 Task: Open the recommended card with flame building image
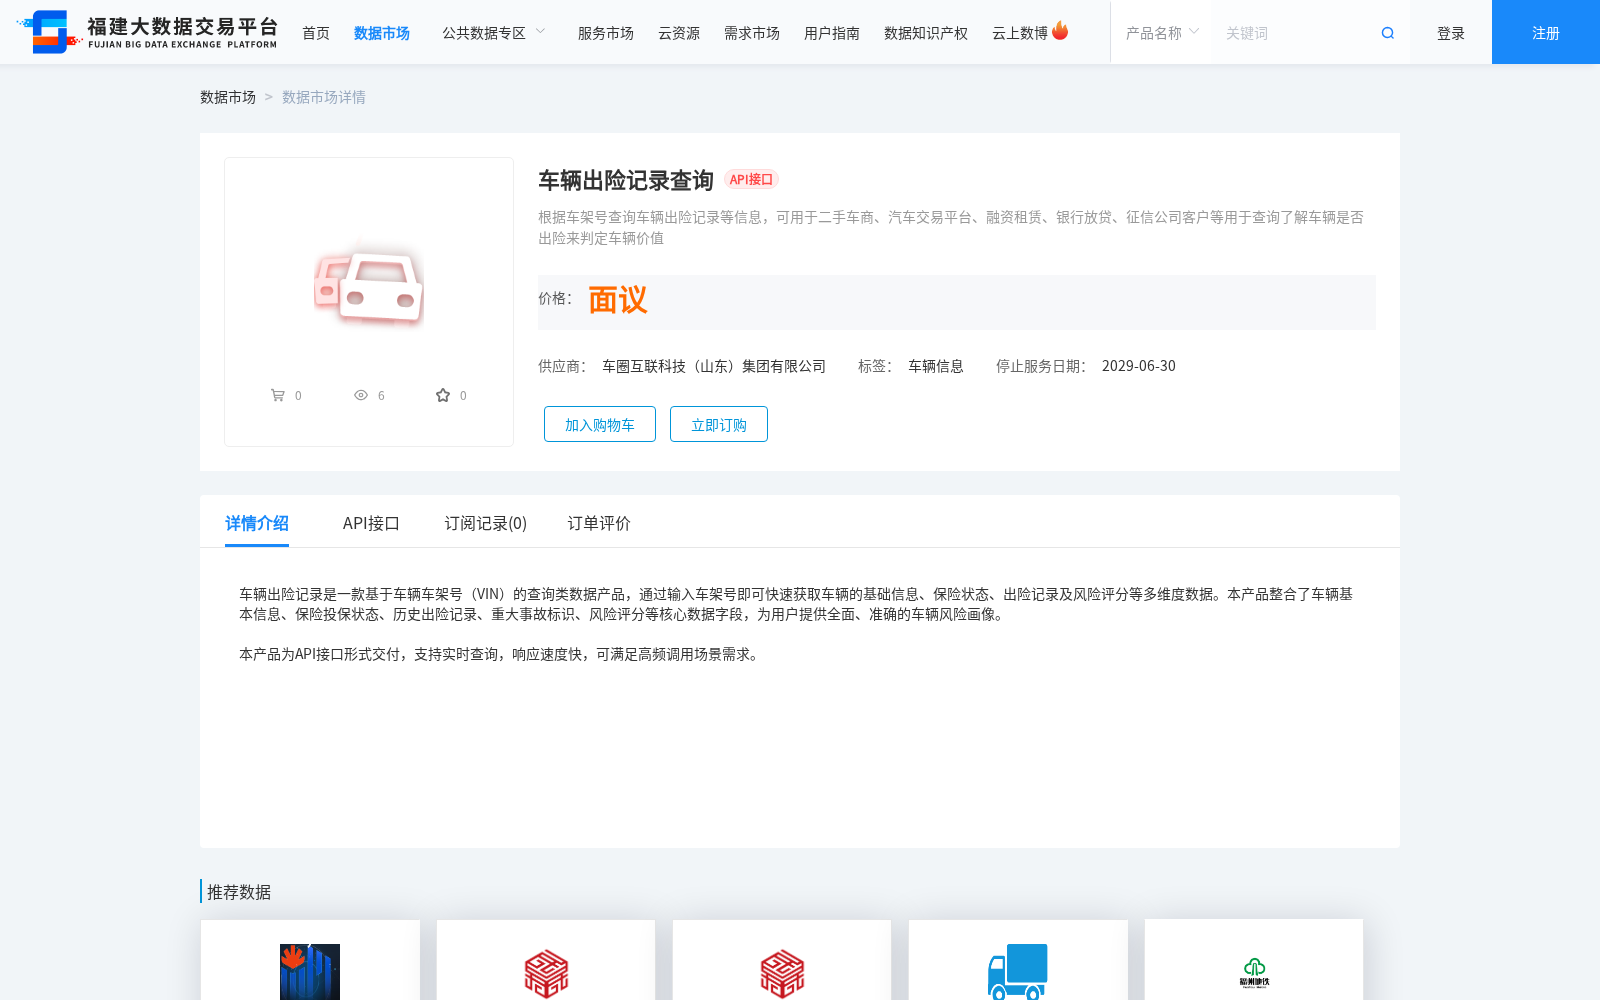310,961
